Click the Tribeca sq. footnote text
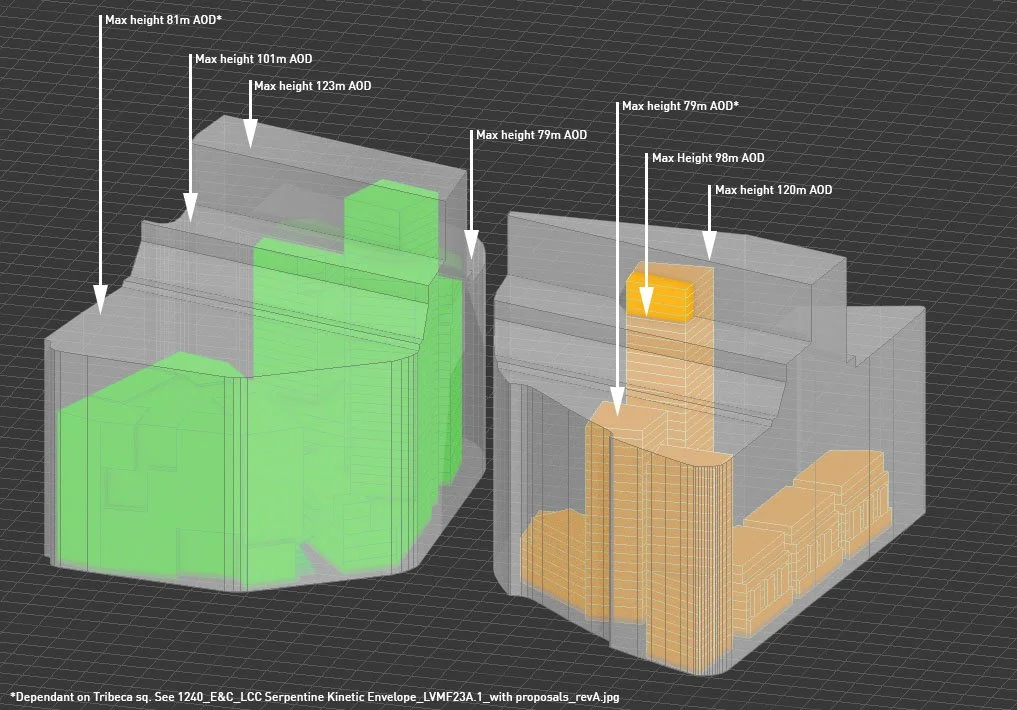The width and height of the screenshot is (1017, 710). tap(315, 697)
